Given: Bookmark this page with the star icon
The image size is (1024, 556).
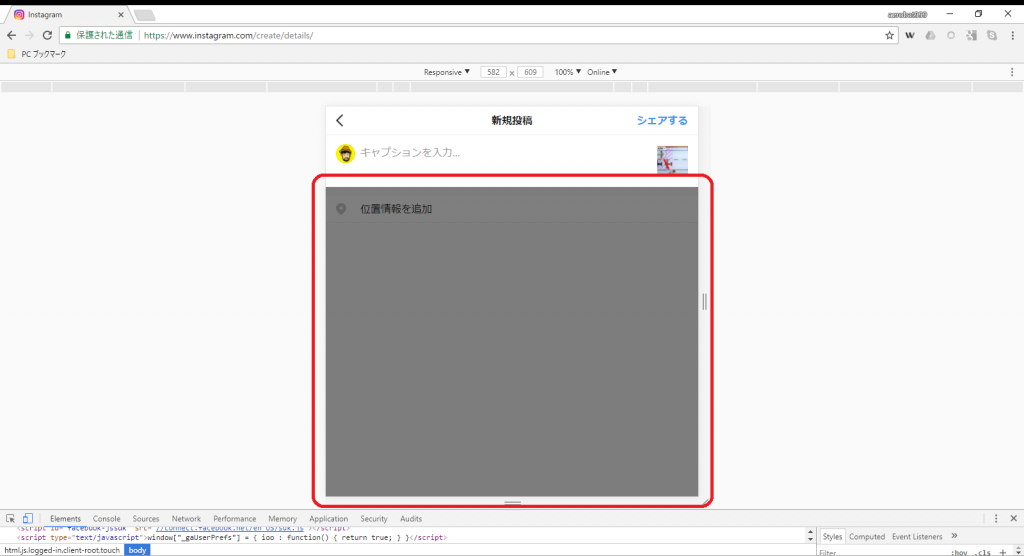Looking at the screenshot, I should (889, 35).
